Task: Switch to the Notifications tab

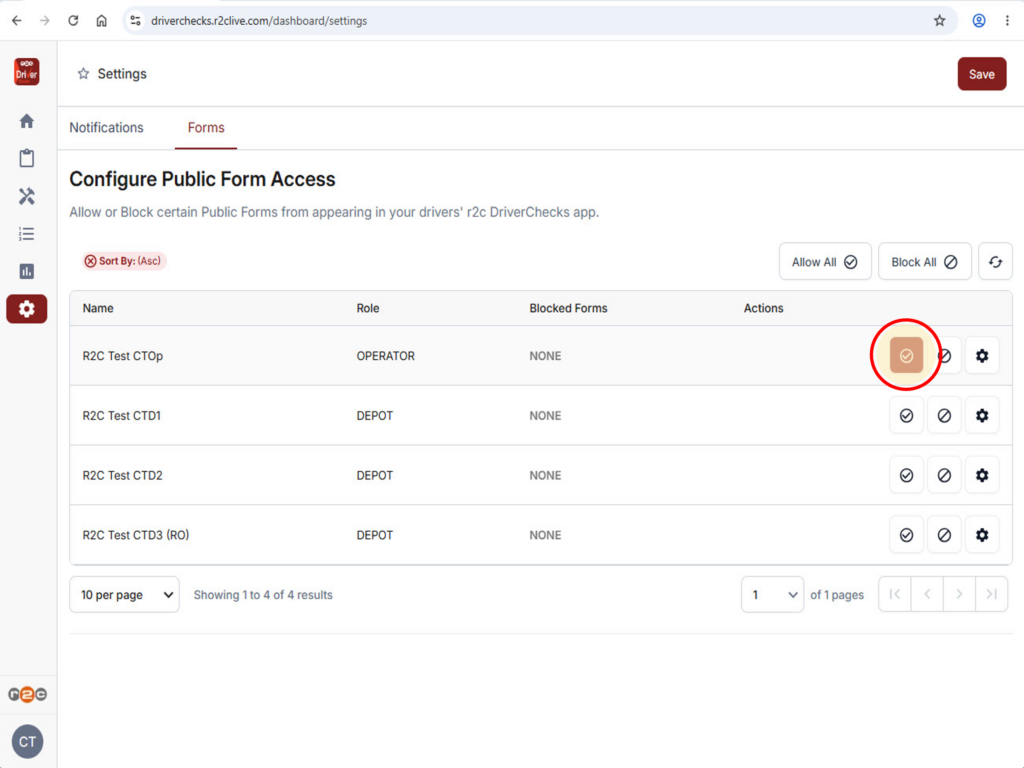Action: [106, 128]
